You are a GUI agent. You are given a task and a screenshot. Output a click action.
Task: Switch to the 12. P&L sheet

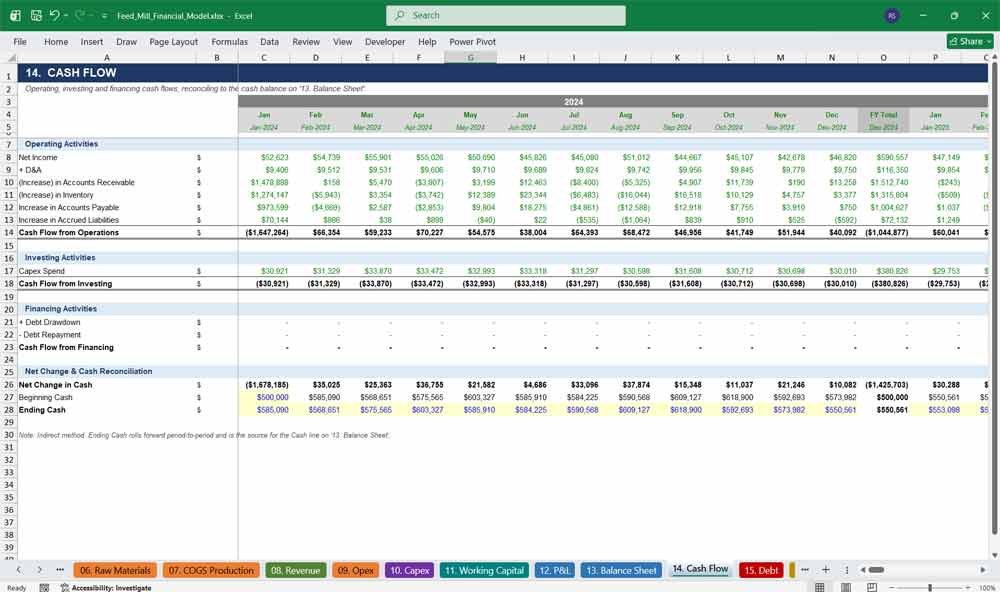click(555, 570)
